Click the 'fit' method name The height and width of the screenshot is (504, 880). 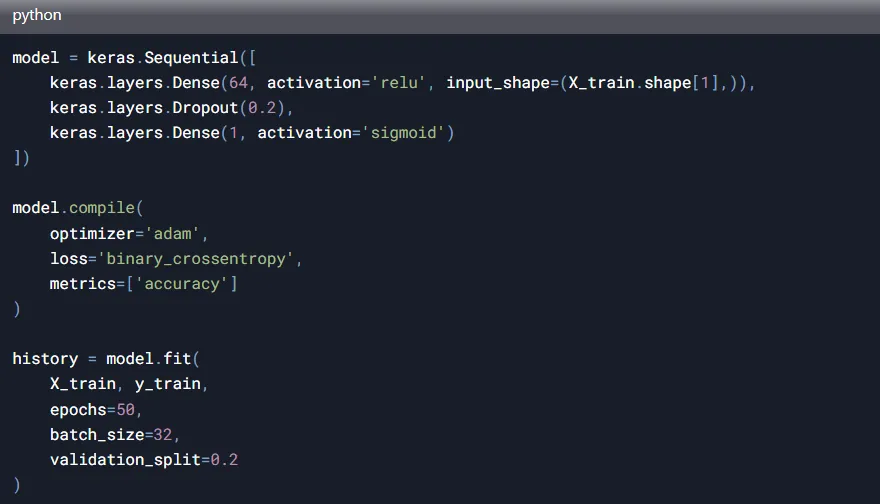pyautogui.click(x=177, y=358)
